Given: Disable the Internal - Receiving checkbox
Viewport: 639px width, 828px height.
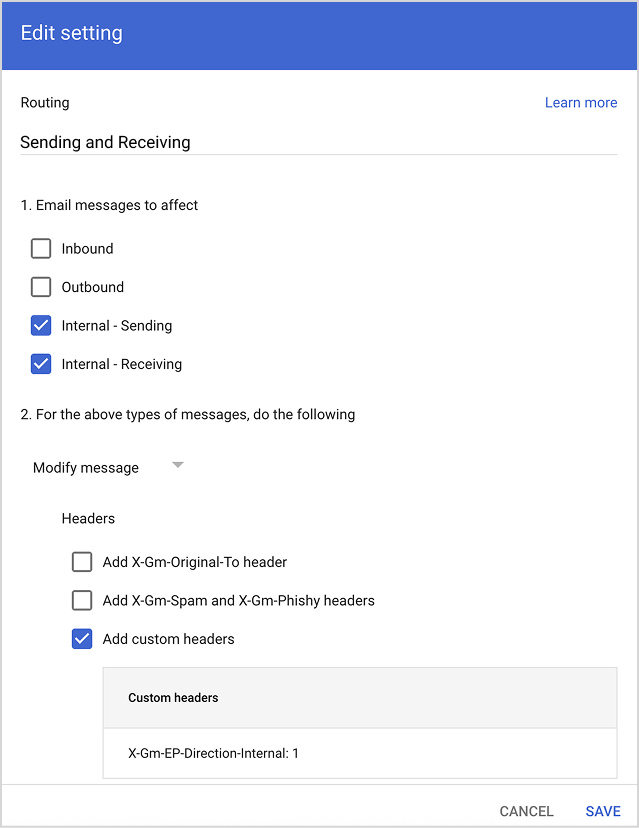Looking at the screenshot, I should (41, 364).
